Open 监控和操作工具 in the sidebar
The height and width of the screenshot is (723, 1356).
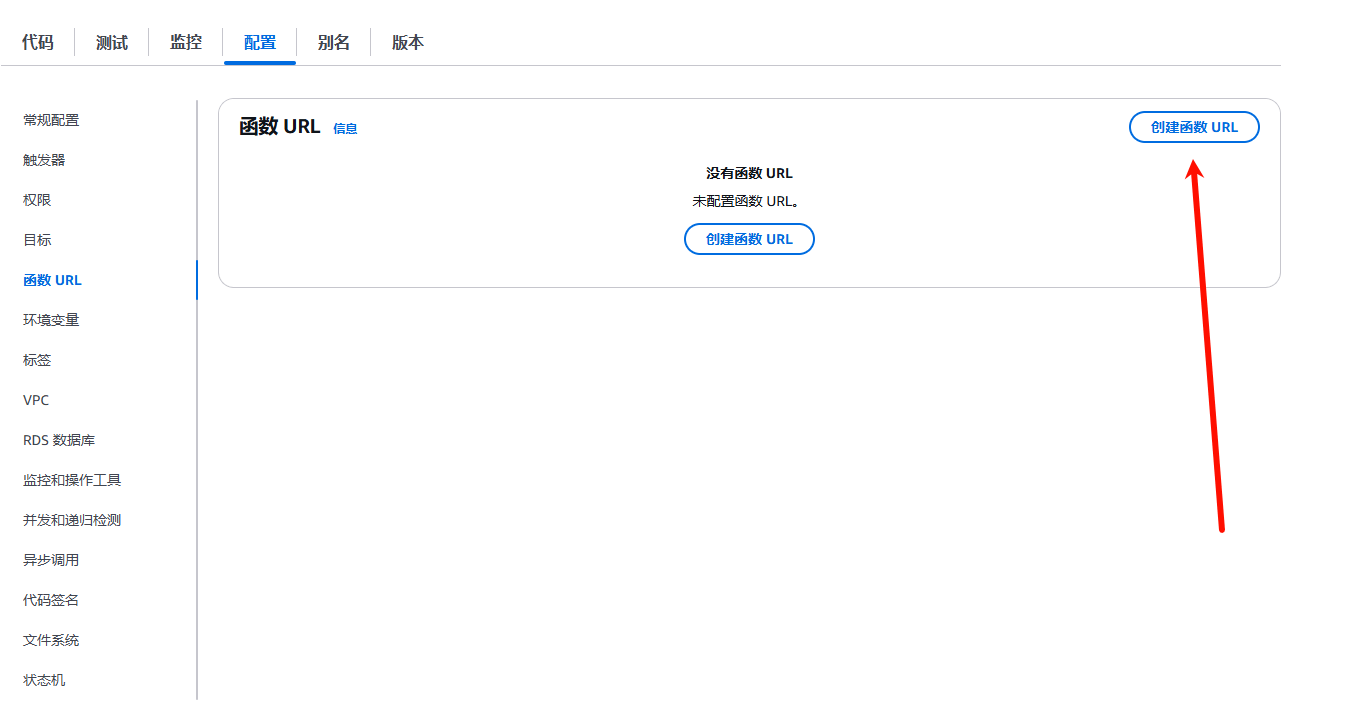click(72, 480)
